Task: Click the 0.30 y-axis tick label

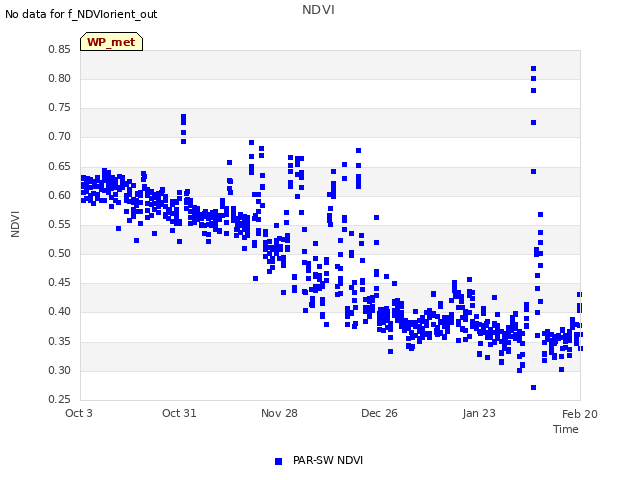Action: (59, 371)
